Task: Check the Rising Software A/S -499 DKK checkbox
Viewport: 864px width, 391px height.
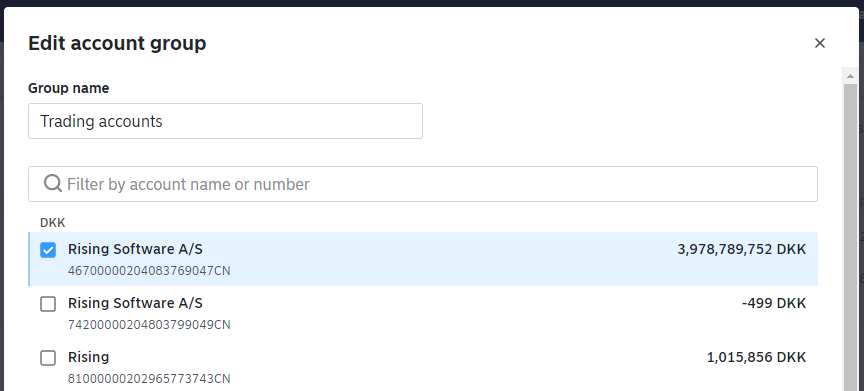Action: click(48, 304)
